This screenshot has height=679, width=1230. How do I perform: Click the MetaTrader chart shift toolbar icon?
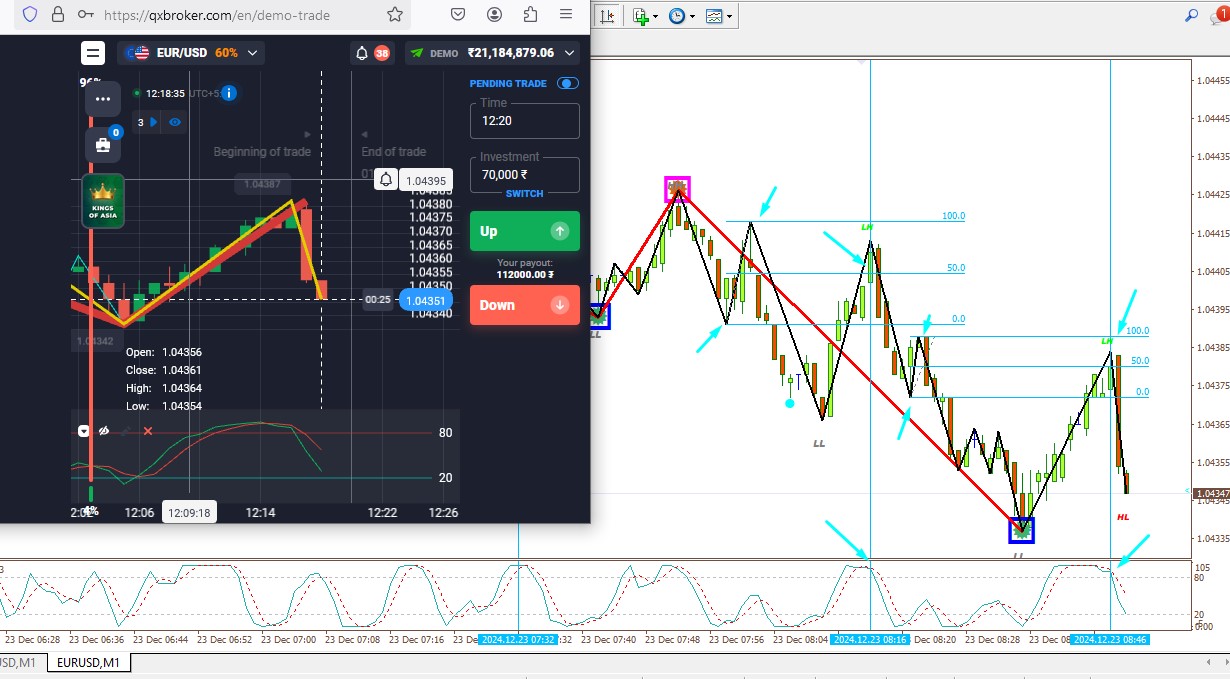tap(607, 16)
